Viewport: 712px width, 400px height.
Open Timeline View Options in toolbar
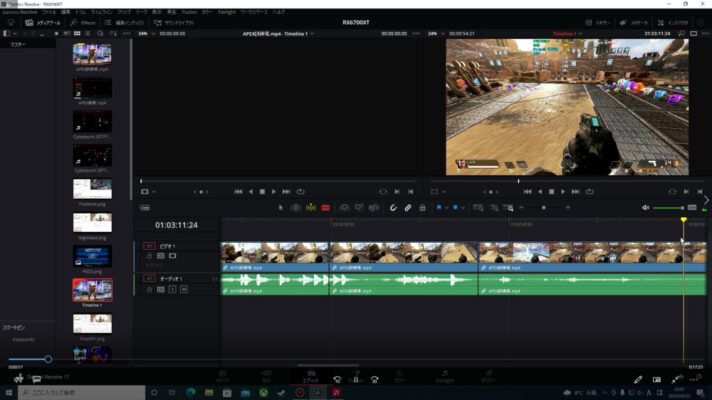point(145,207)
